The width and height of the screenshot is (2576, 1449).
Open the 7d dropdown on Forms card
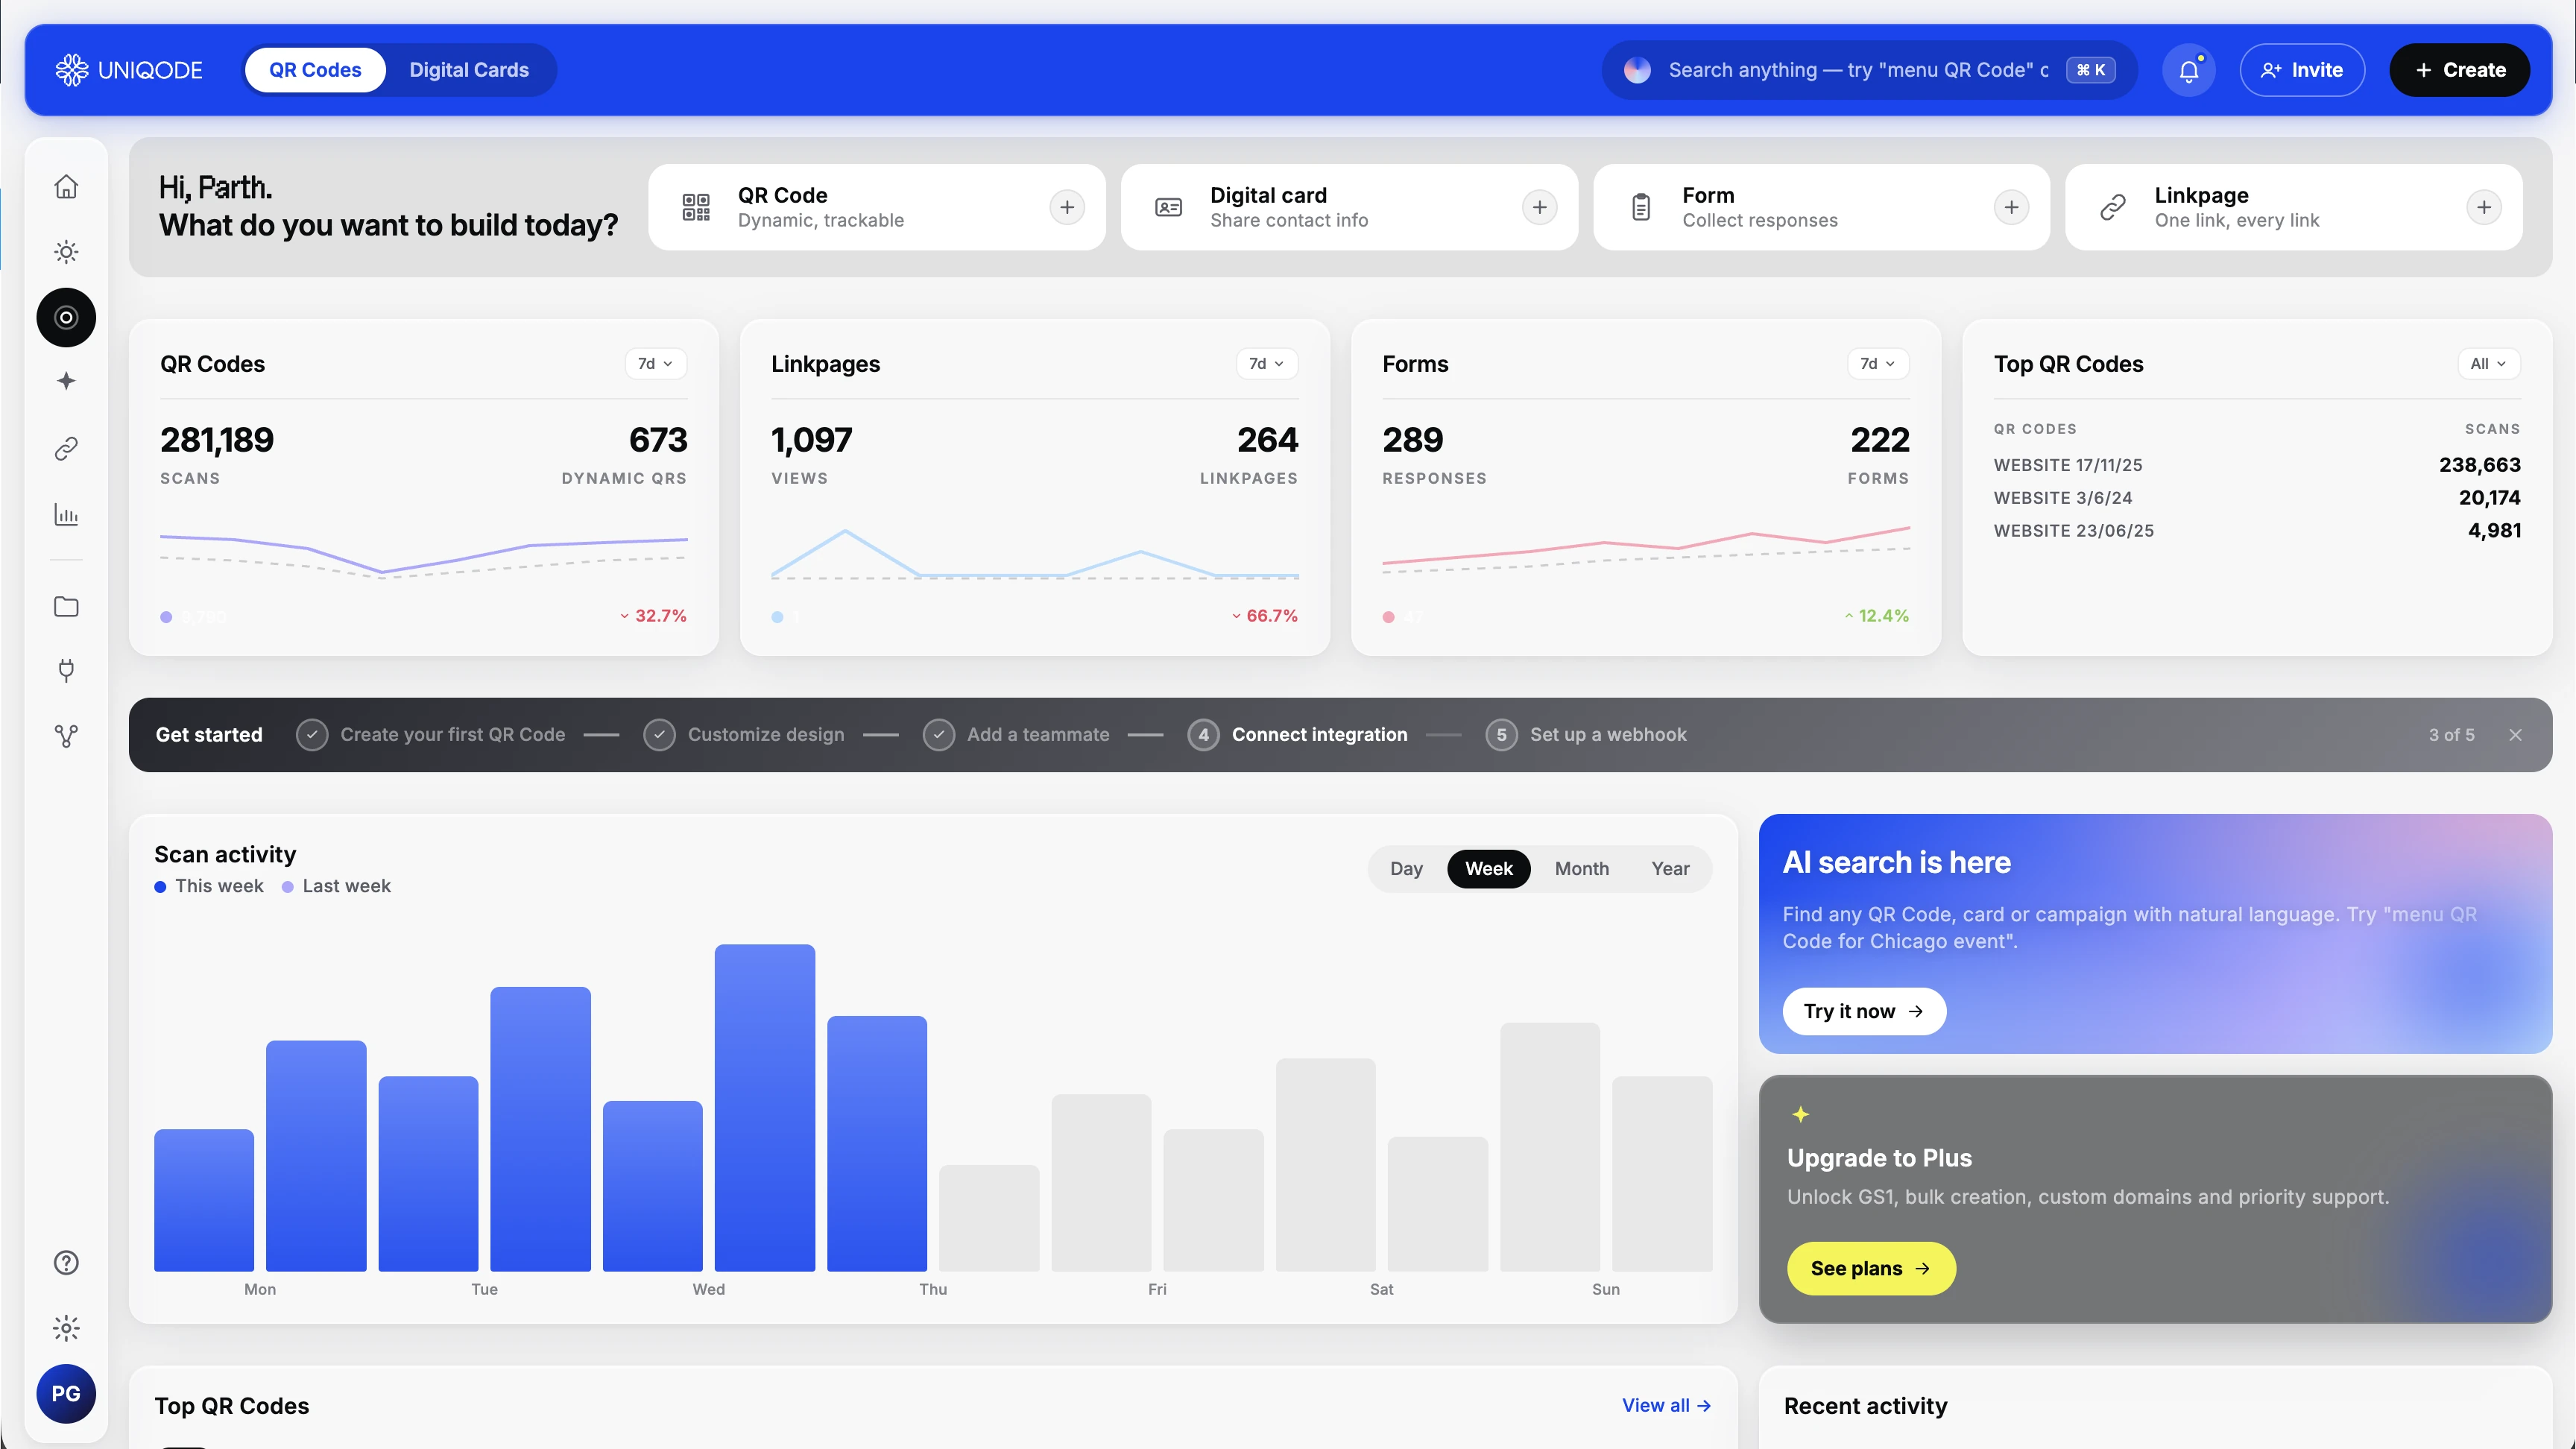coord(1878,364)
